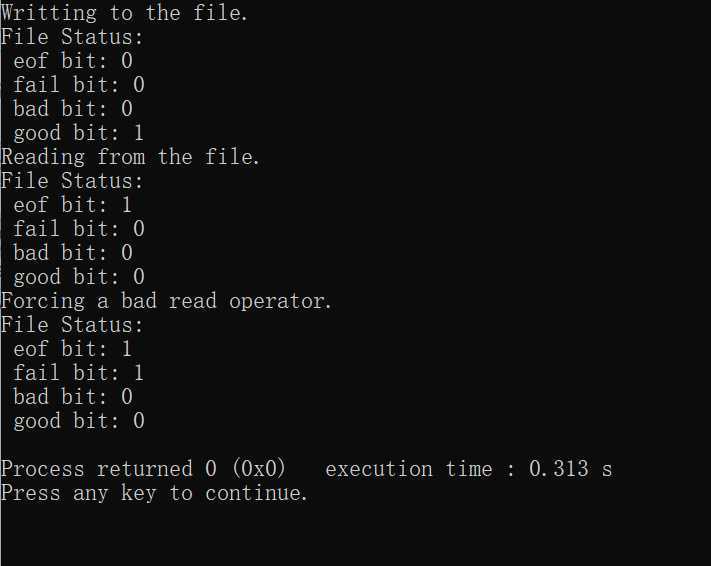
Task: Click 'bad bit: 0' under Reading section
Action: pos(73,253)
